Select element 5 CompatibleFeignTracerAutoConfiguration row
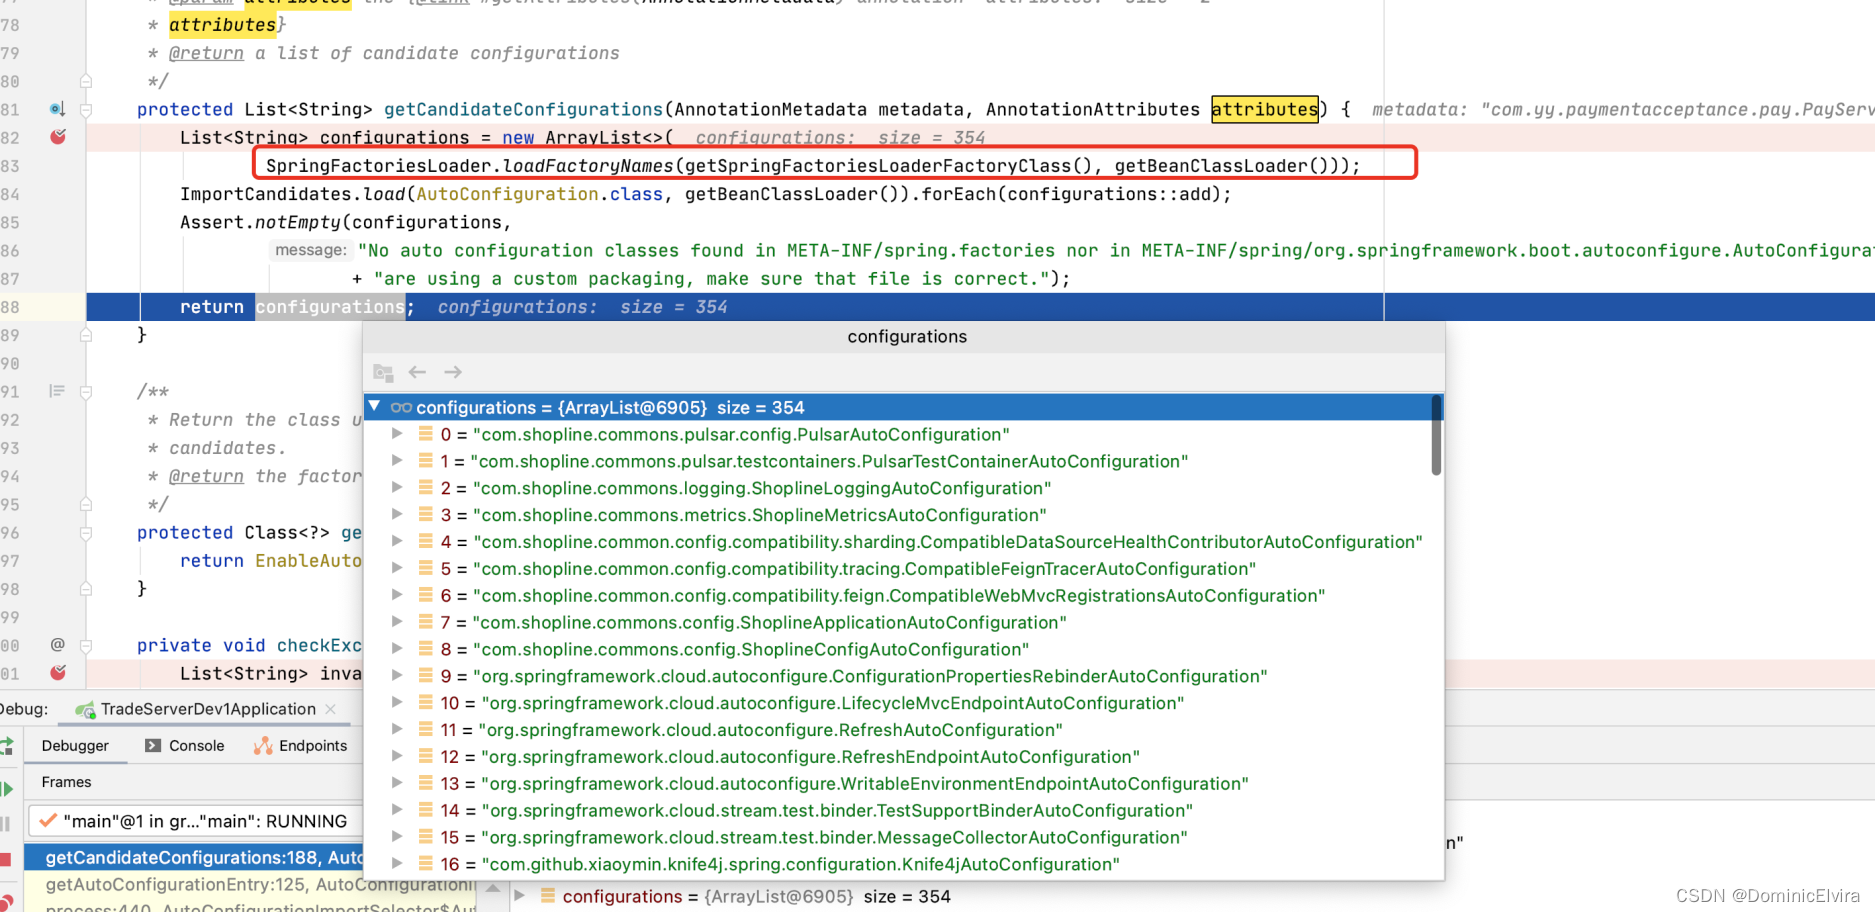Viewport: 1875px width, 912px height. [898, 569]
